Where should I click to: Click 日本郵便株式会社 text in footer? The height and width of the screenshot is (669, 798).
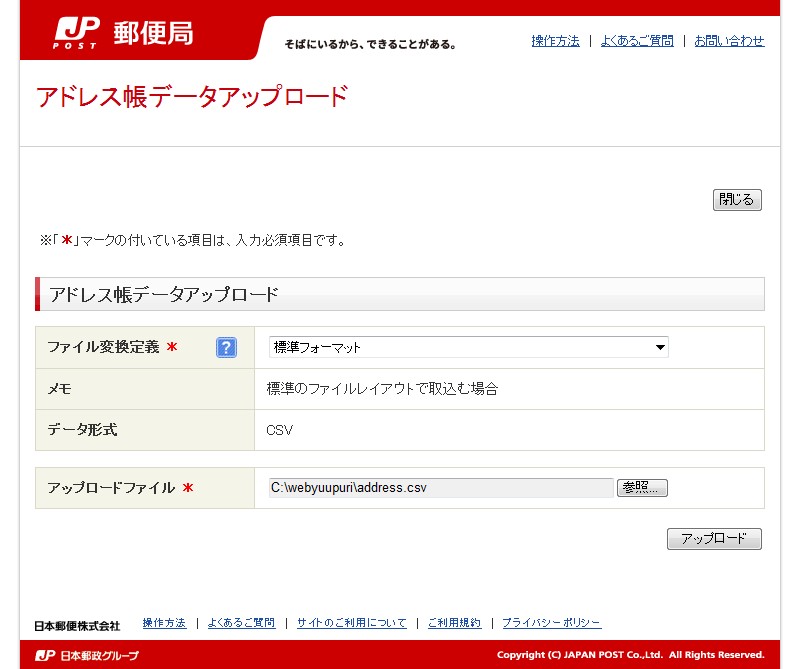[78, 625]
